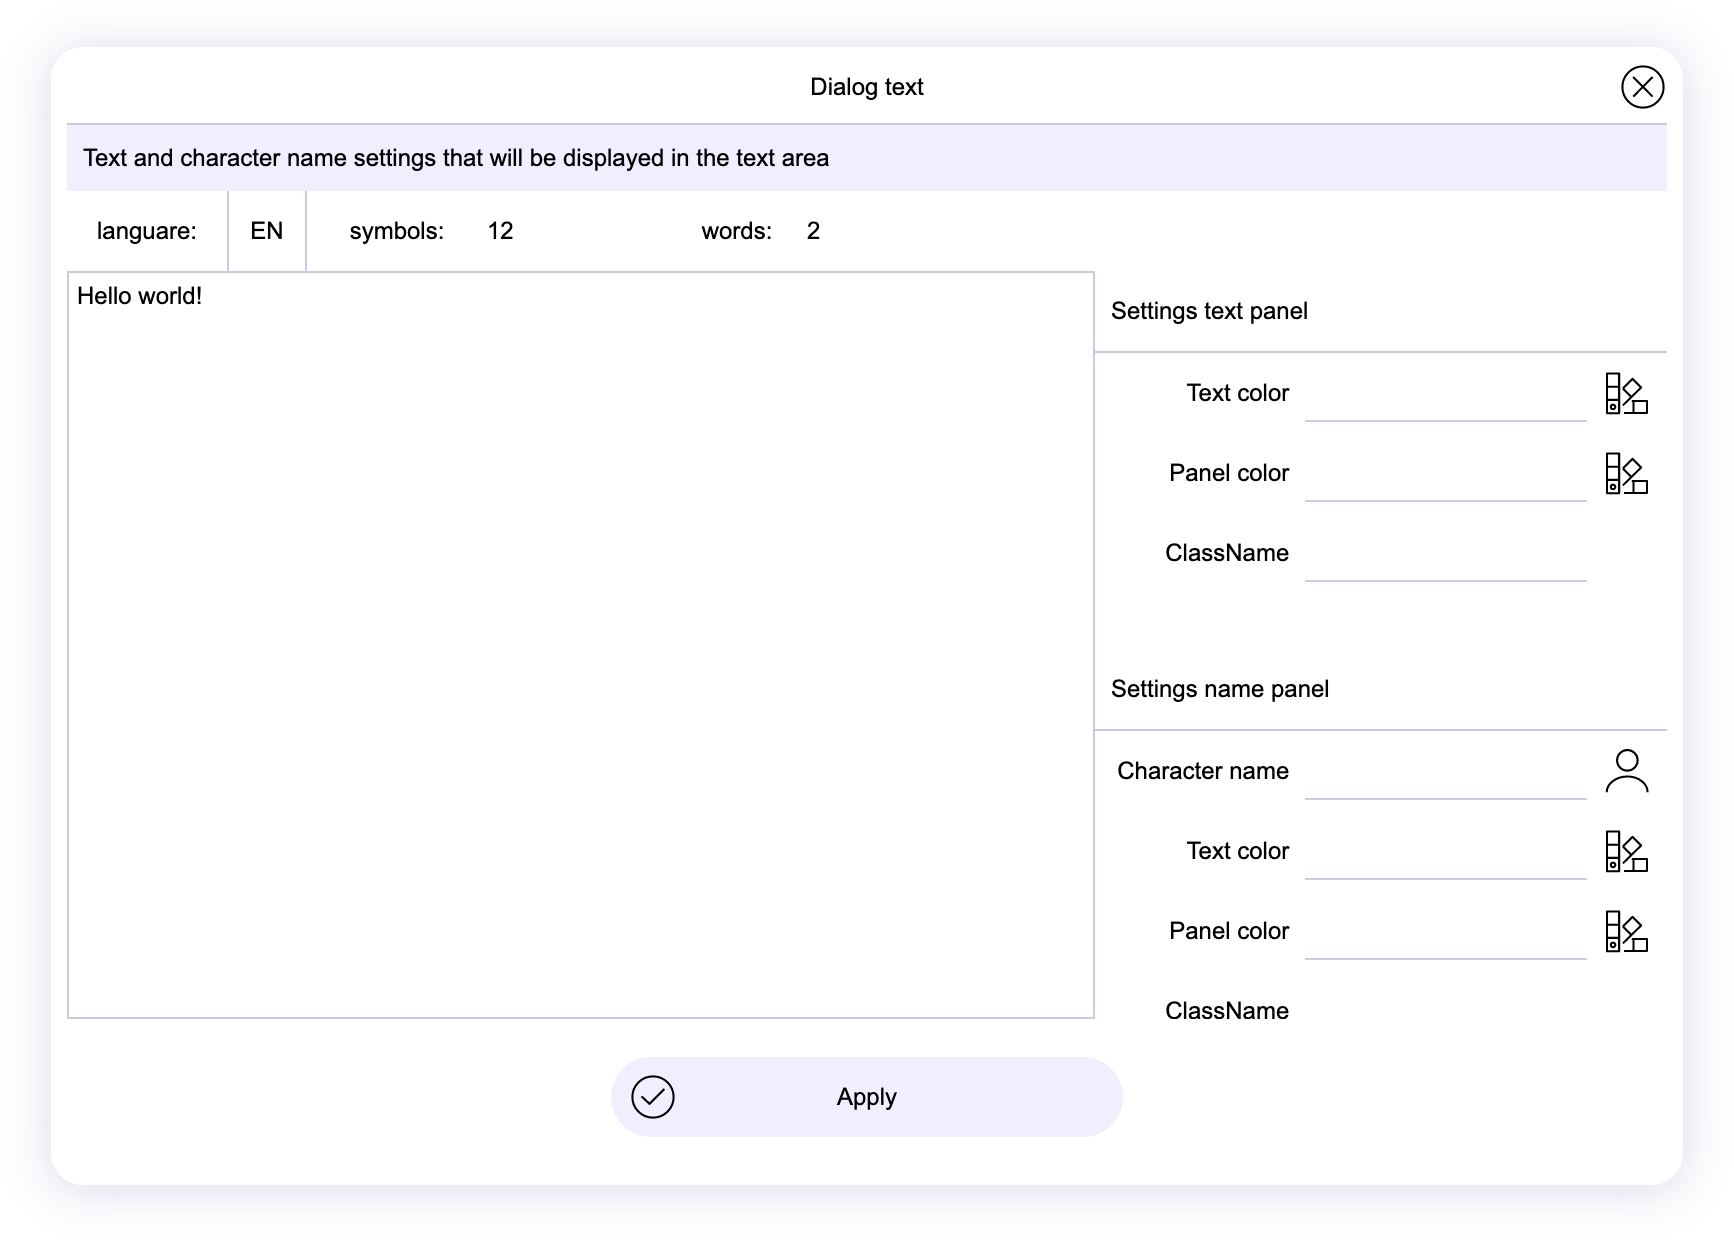Close the Dialog text window
Image resolution: width=1734 pixels, height=1240 pixels.
coord(1642,87)
